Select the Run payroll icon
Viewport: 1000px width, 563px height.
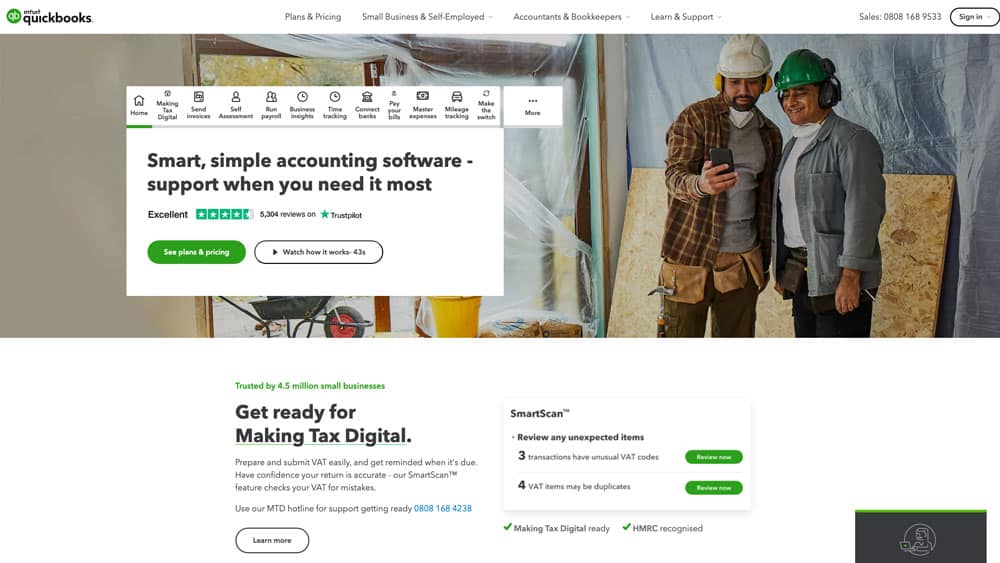(271, 97)
